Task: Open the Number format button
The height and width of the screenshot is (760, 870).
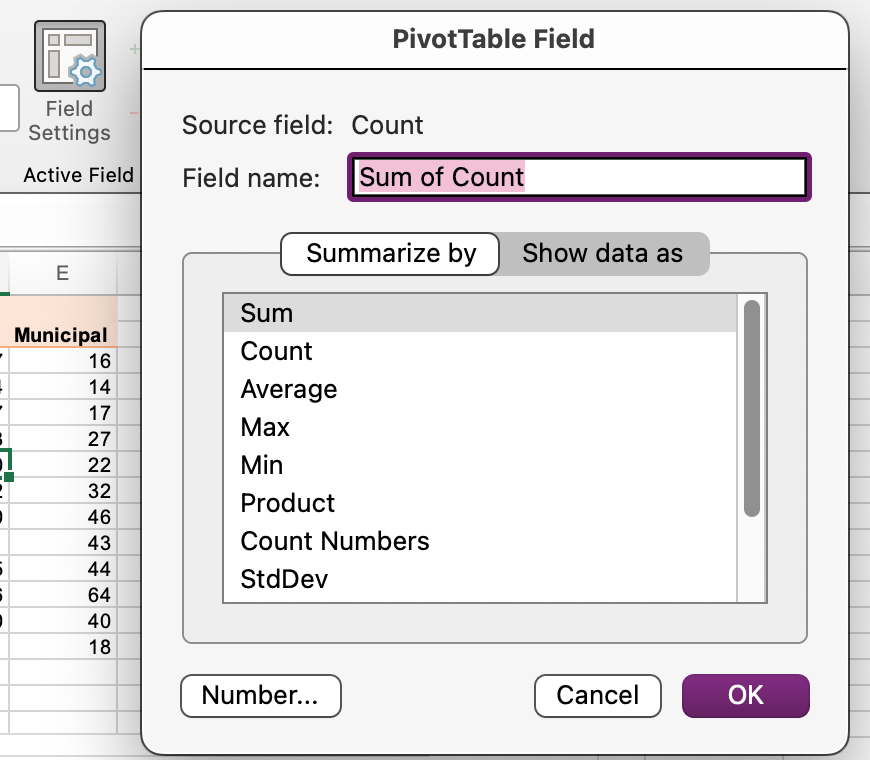Action: 261,696
